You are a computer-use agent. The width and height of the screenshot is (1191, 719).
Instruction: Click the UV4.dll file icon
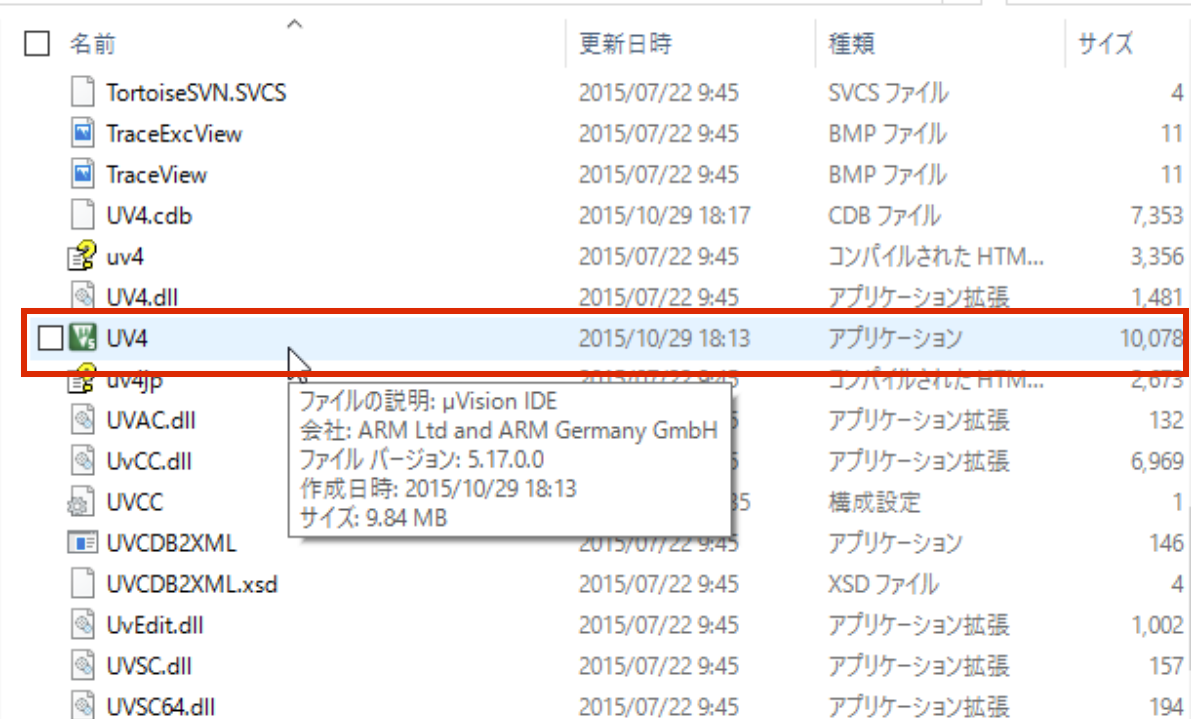[83, 297]
